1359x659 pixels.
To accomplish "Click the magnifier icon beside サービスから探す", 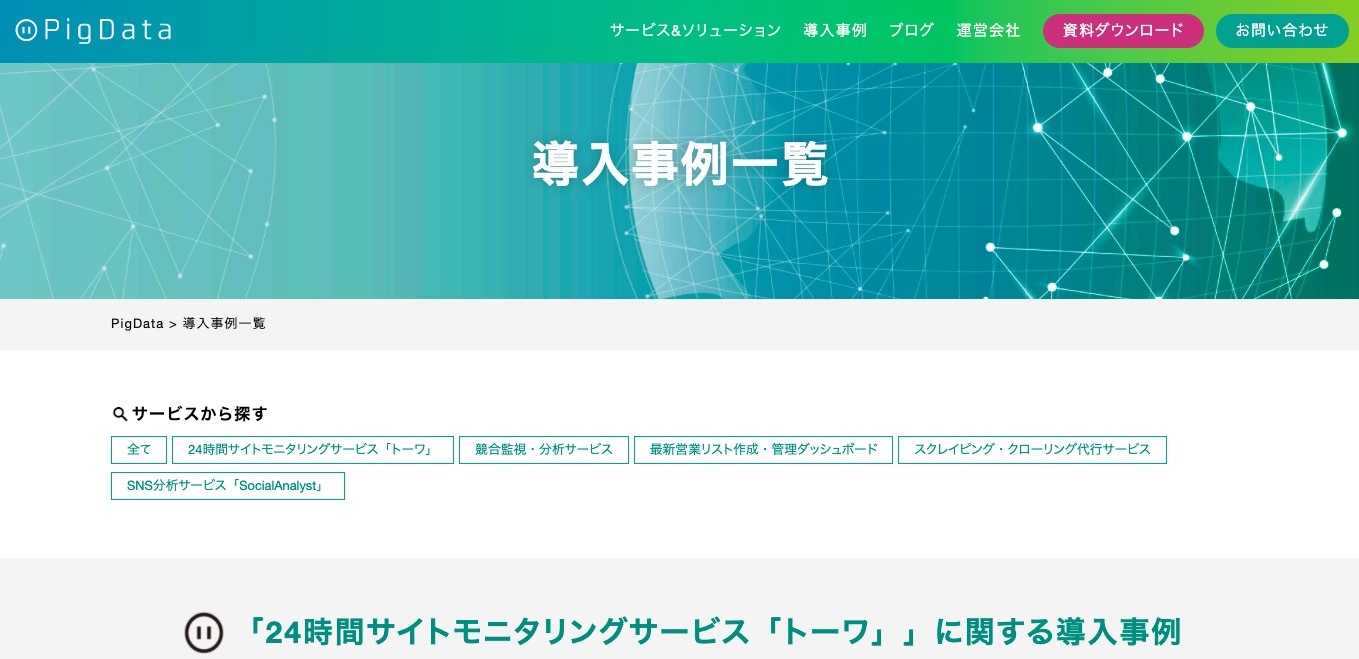I will [119, 414].
